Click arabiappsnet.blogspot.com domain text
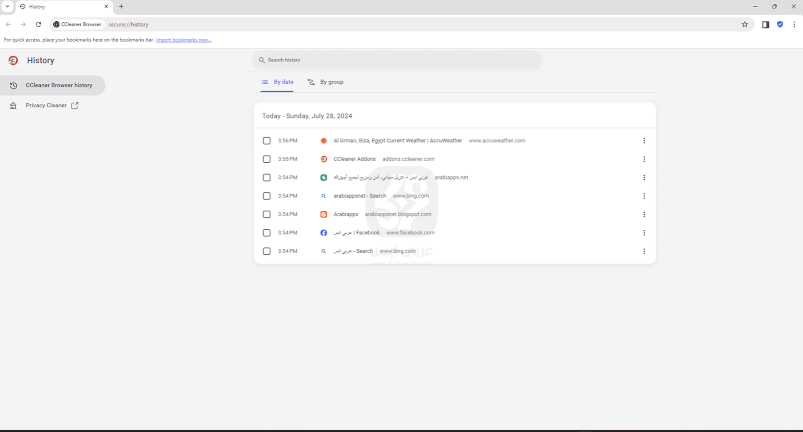This screenshot has height=432, width=803. coord(398,214)
